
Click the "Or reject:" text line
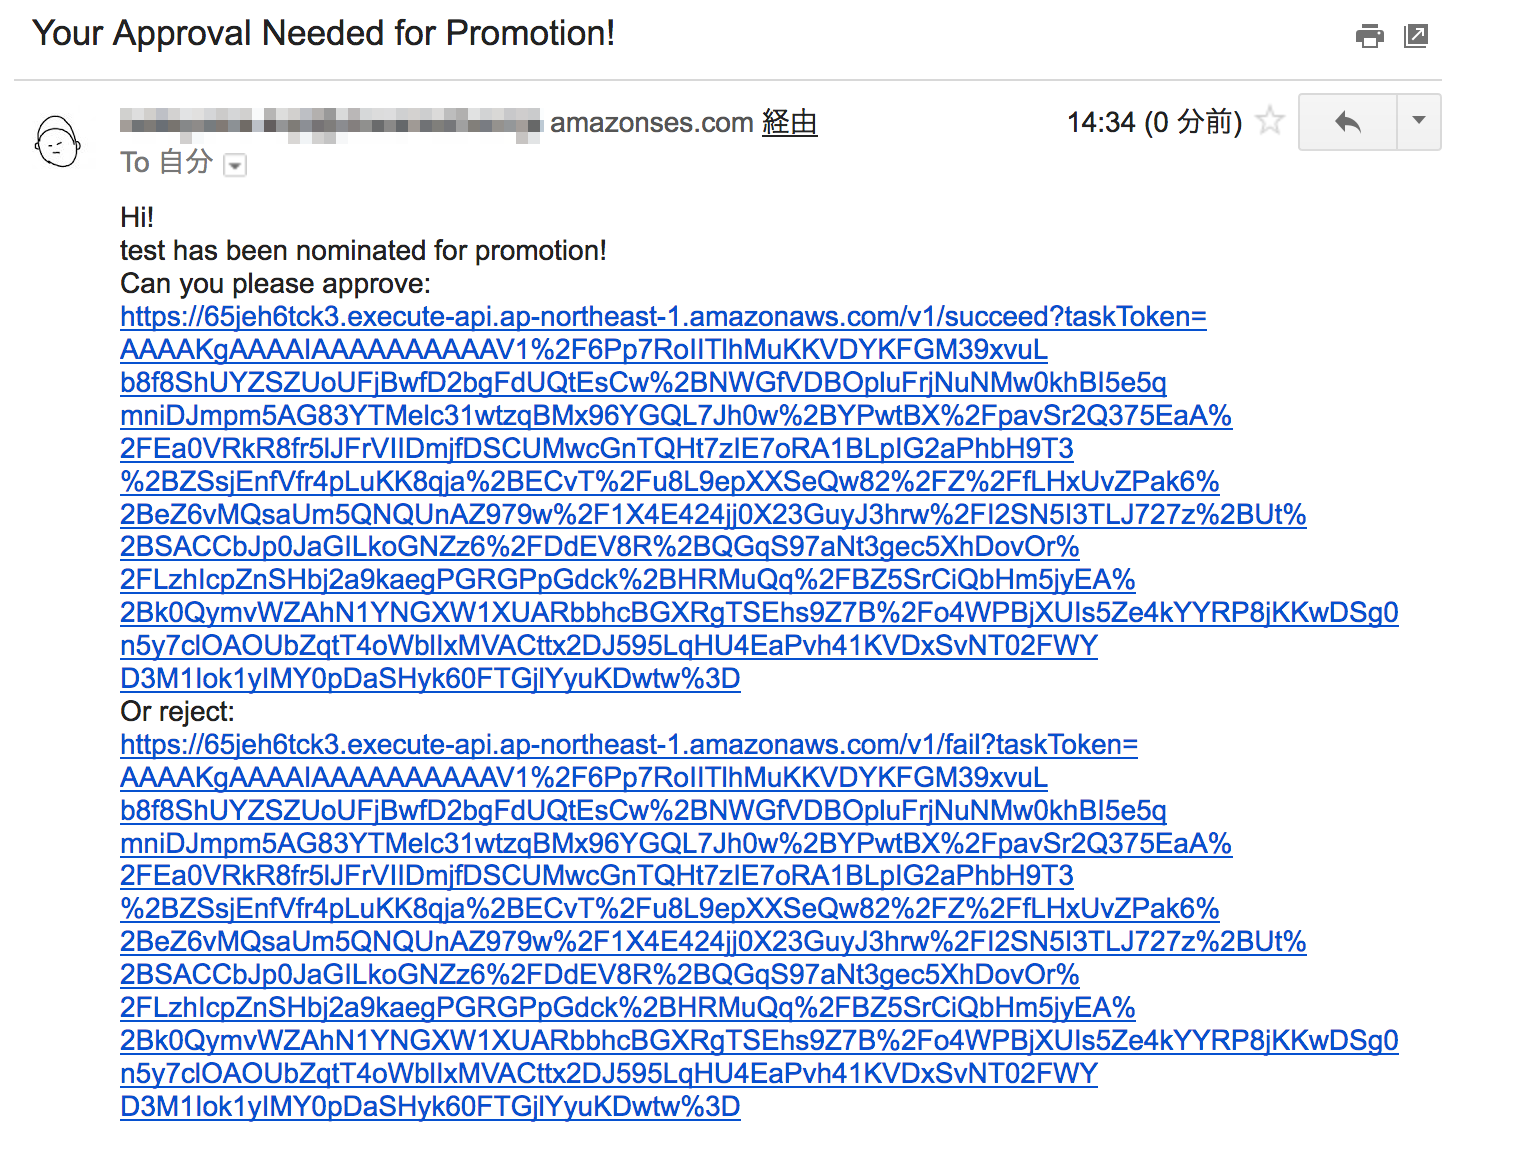(x=177, y=712)
